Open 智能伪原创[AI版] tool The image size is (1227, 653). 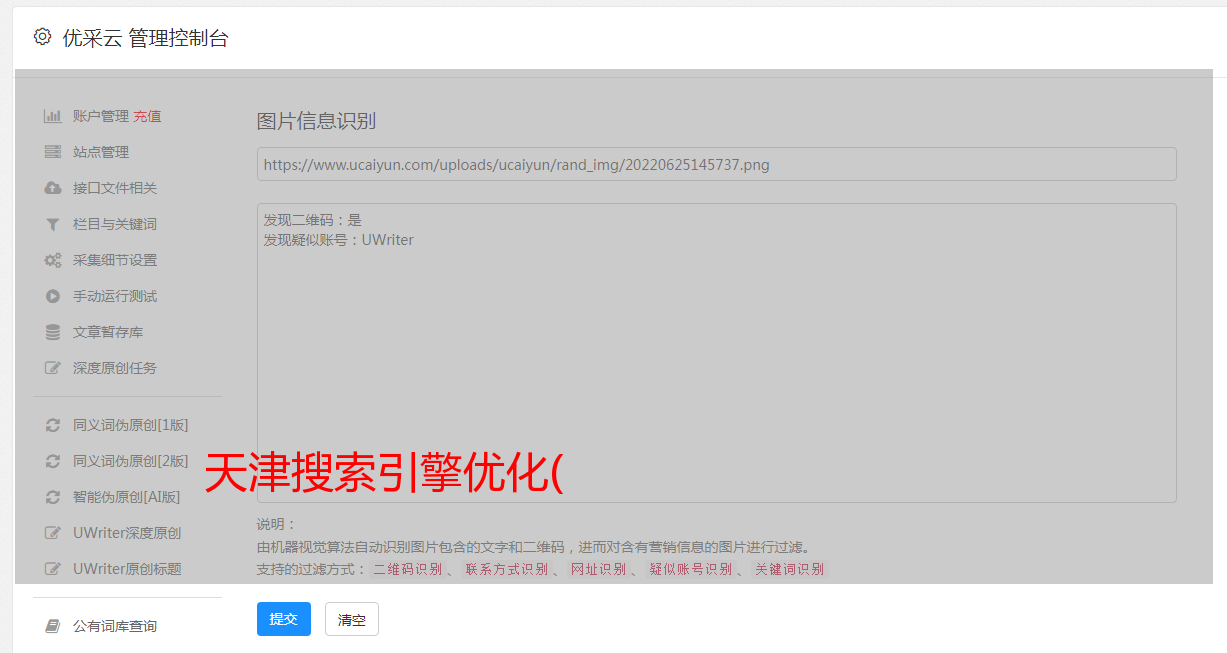(x=127, y=497)
